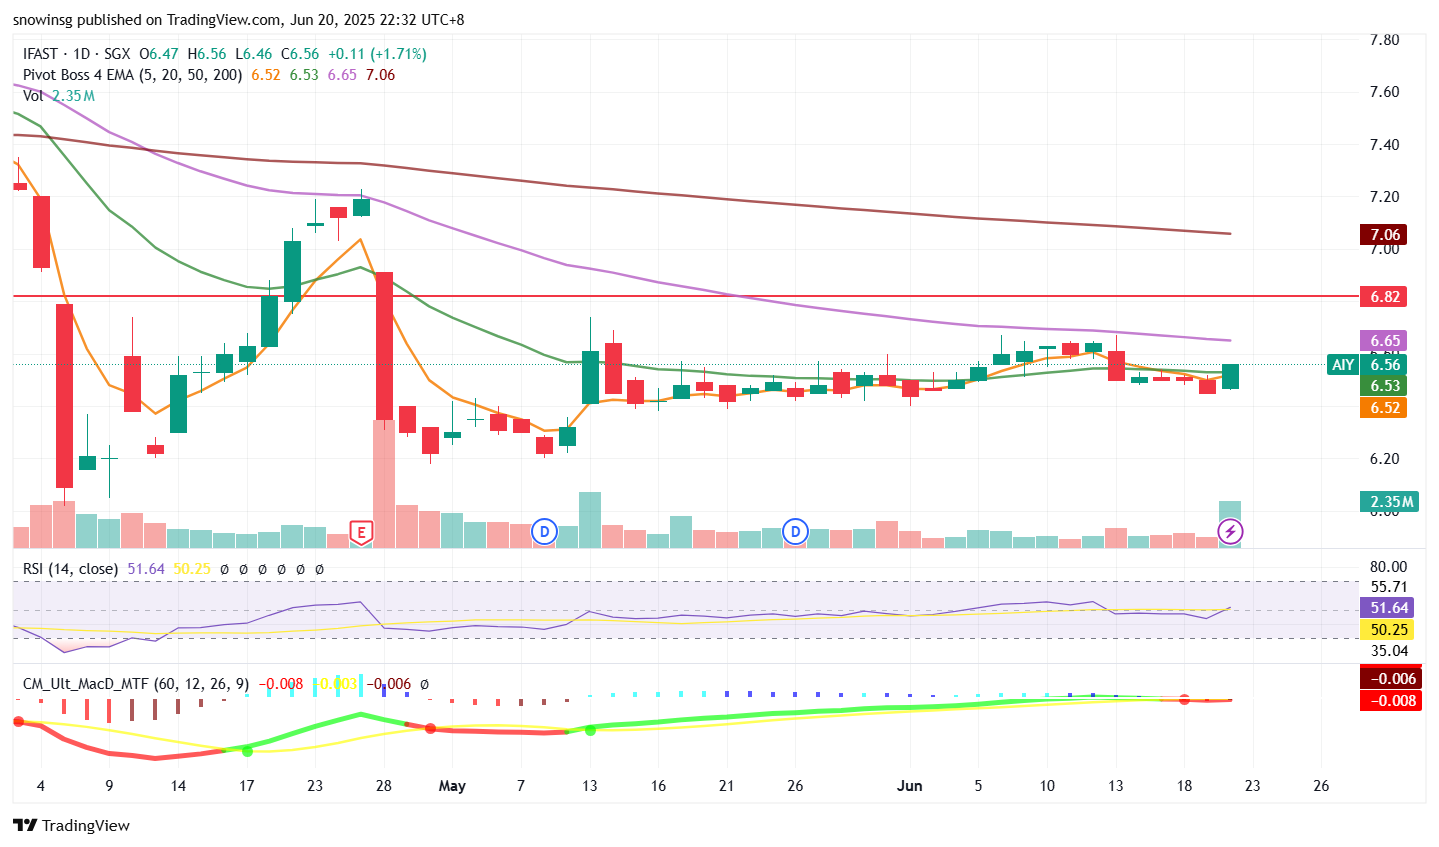Image resolution: width=1439 pixels, height=847 pixels.
Task: Select the 50.25 yellow RSI axis label
Action: click(1389, 630)
